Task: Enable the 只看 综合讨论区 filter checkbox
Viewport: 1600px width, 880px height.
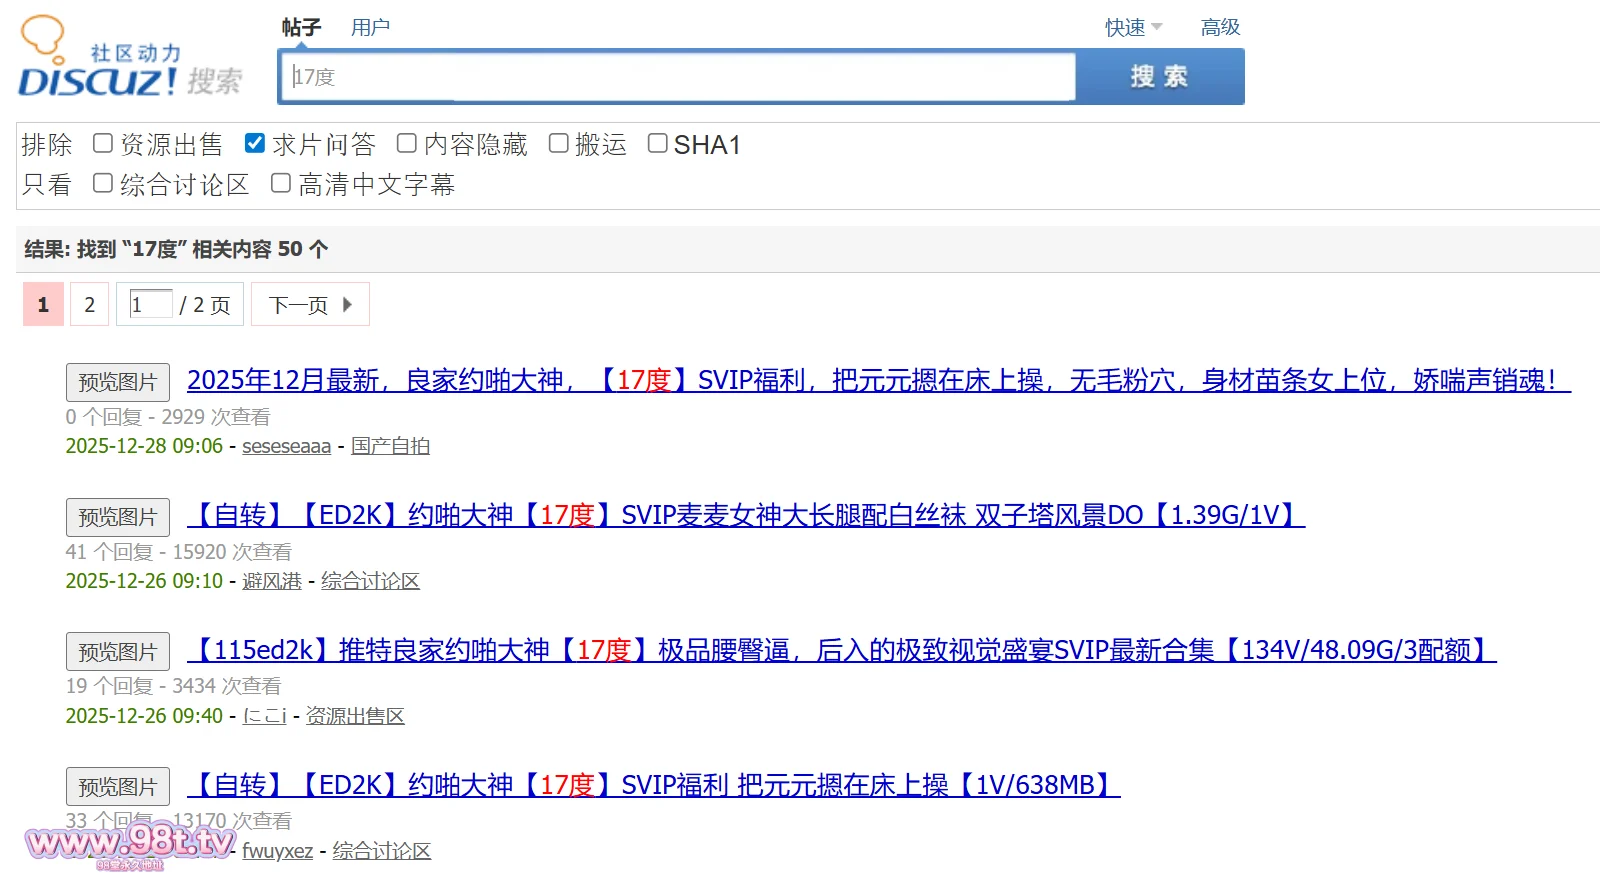Action: click(x=103, y=183)
